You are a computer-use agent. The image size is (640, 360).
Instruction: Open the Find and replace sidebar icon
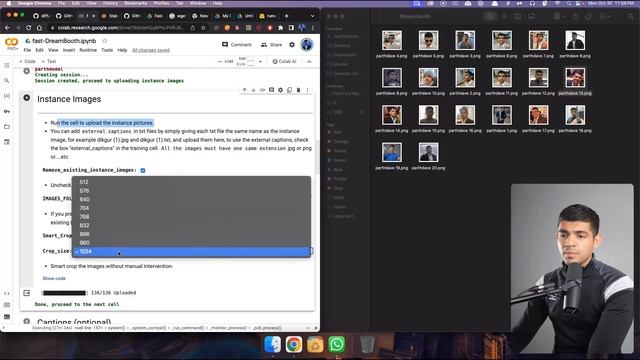pos(7,81)
